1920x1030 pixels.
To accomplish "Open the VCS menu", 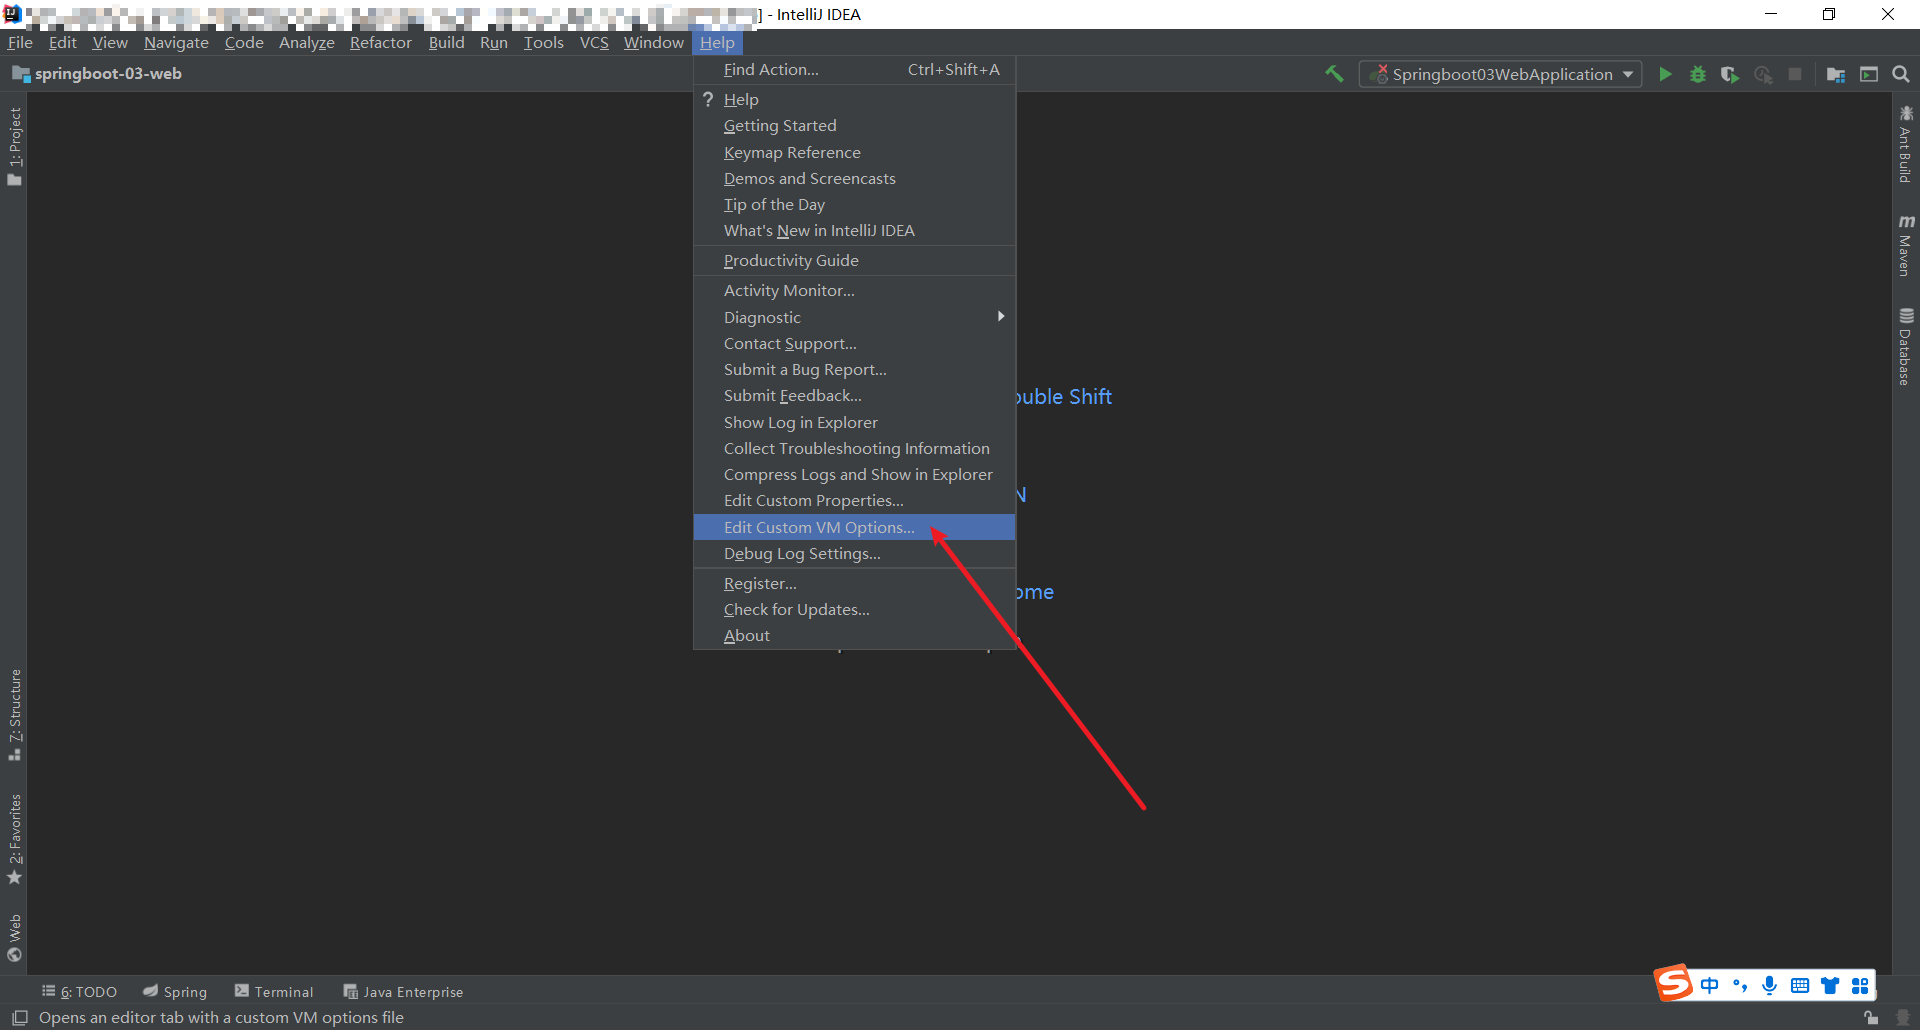I will coord(594,42).
